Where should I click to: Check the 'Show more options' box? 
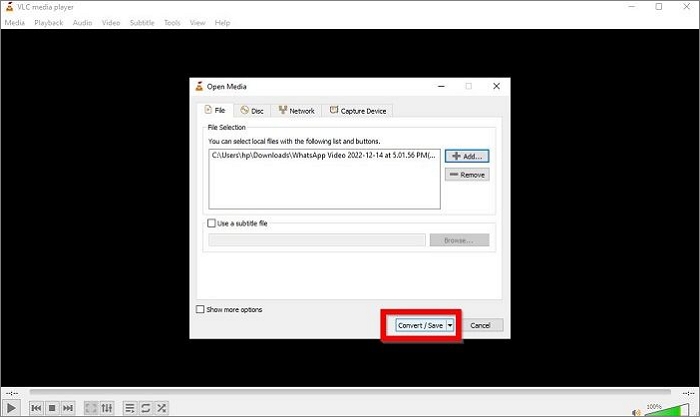pos(201,310)
